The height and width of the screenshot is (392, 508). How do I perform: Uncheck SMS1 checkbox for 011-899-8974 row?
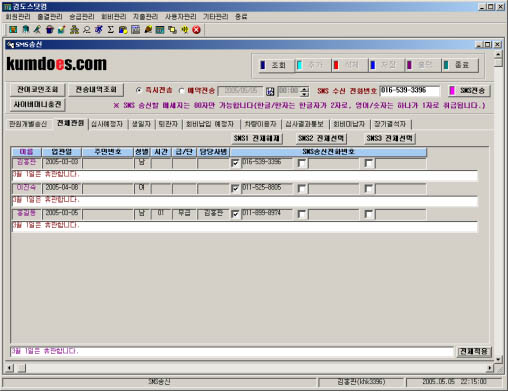[x=235, y=214]
